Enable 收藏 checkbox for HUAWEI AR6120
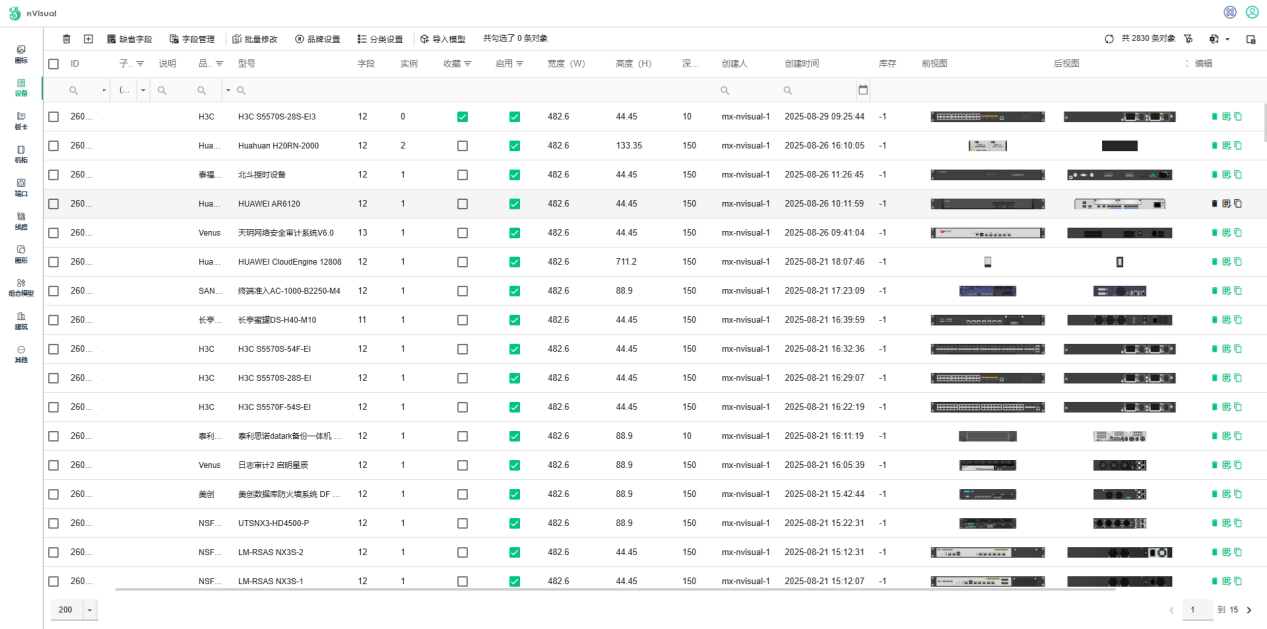This screenshot has width=1267, height=629. tap(462, 204)
